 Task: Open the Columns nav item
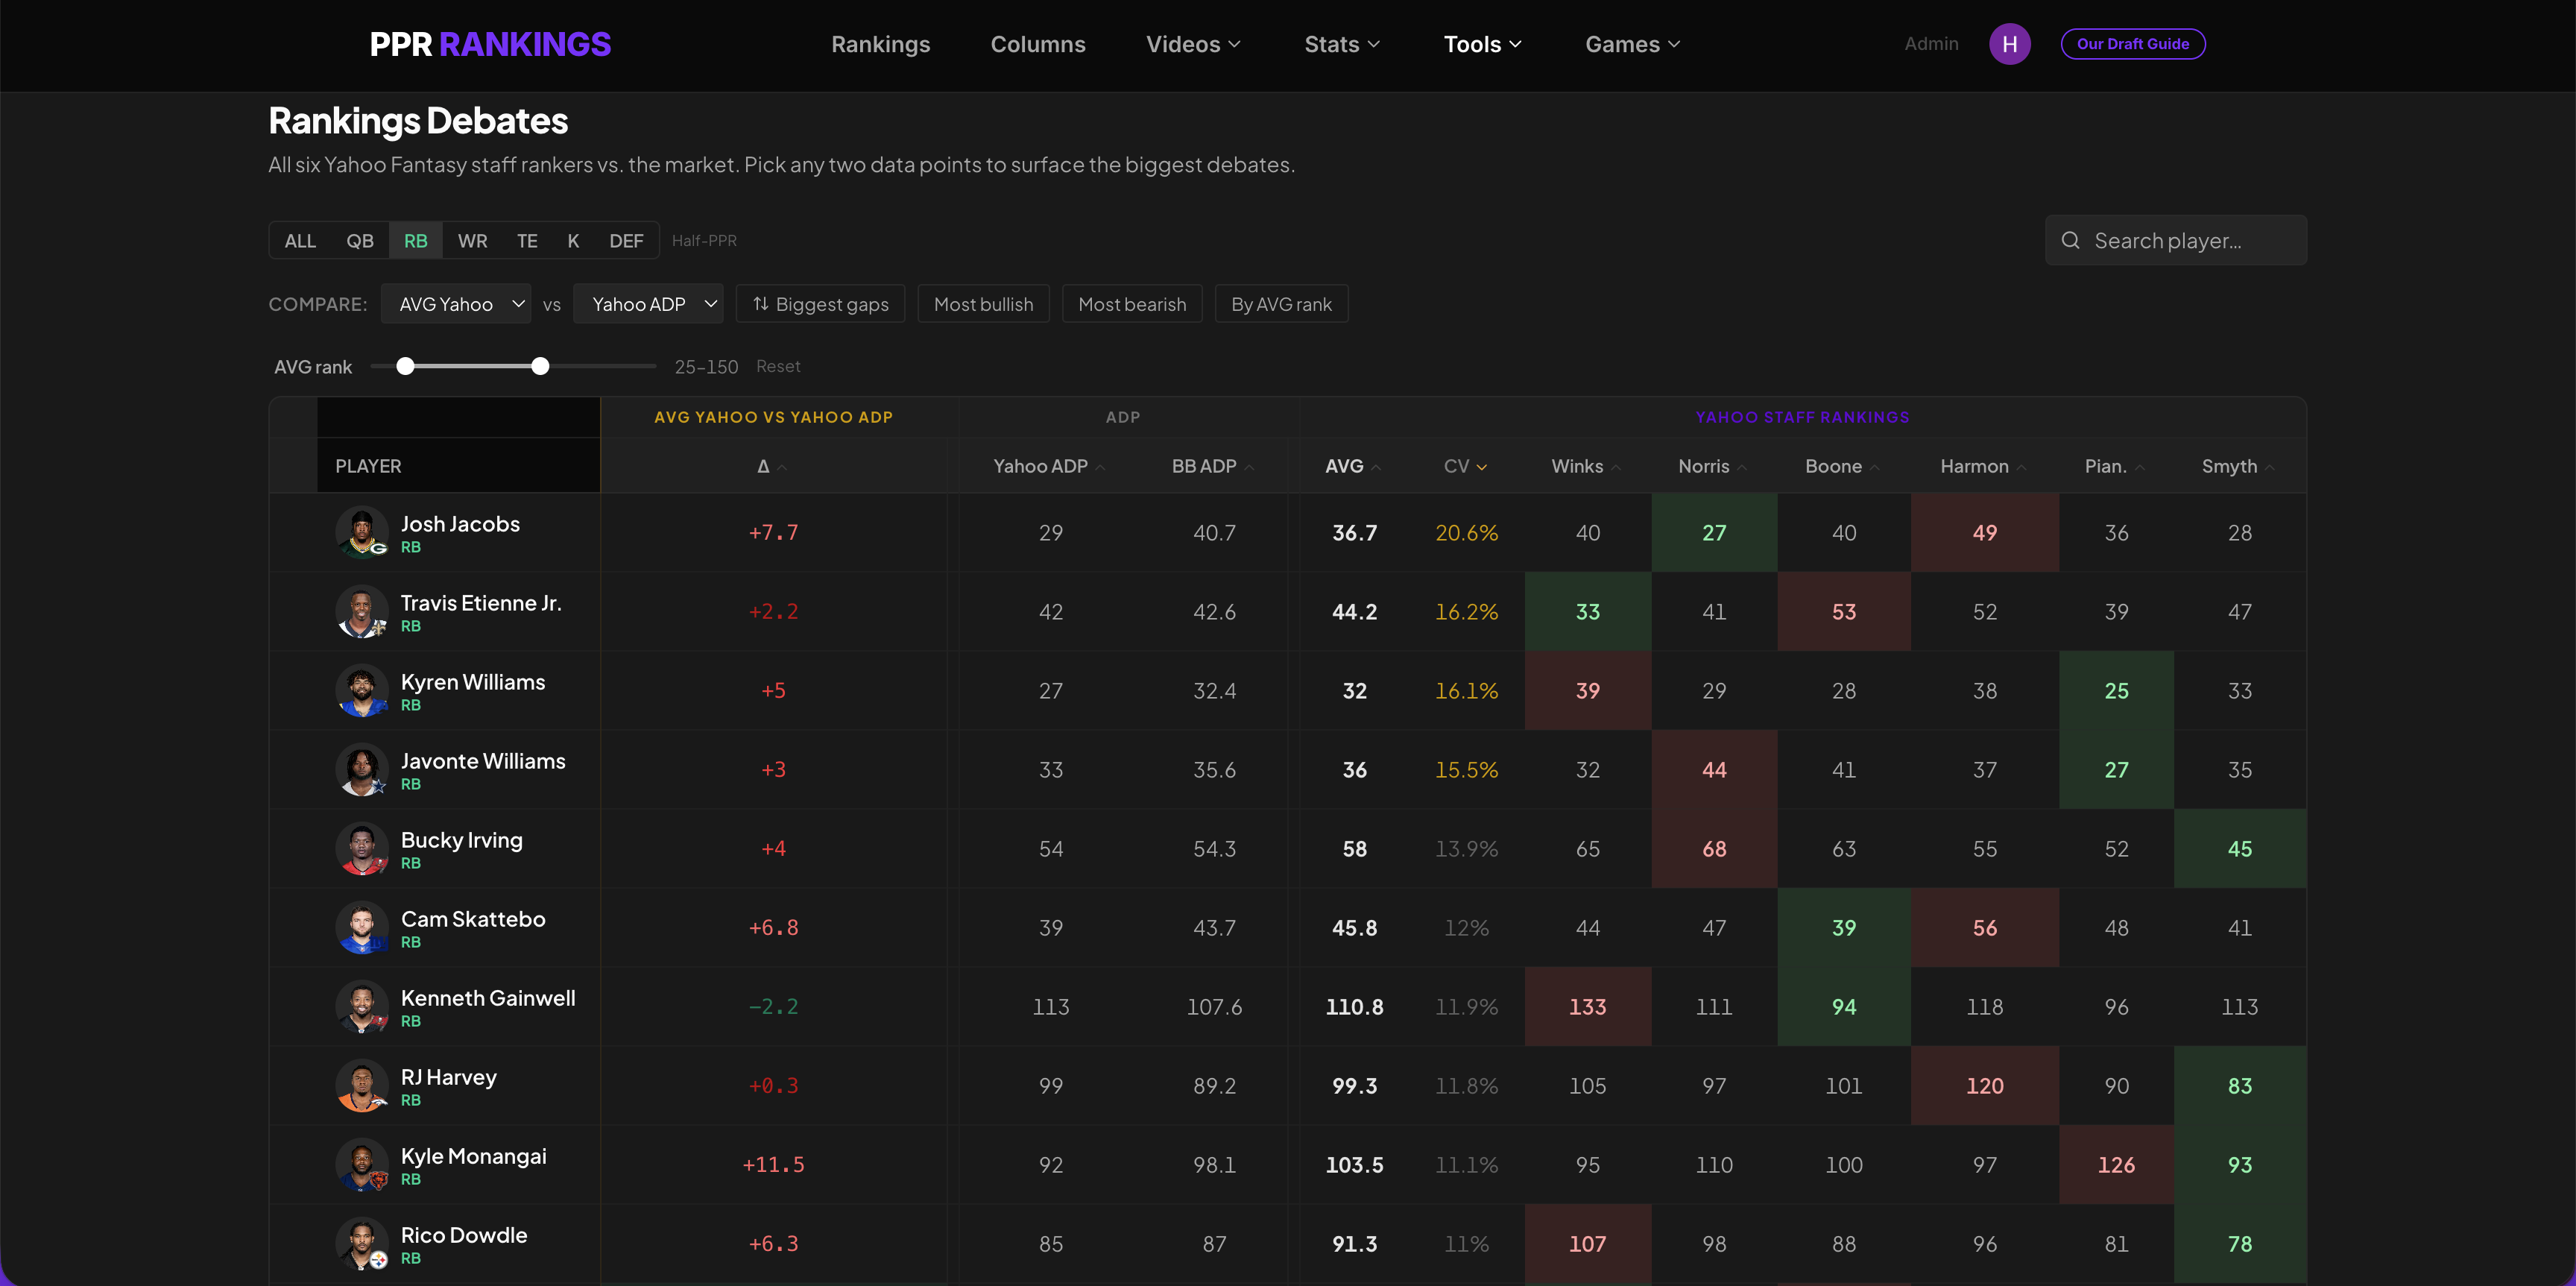(x=1038, y=44)
